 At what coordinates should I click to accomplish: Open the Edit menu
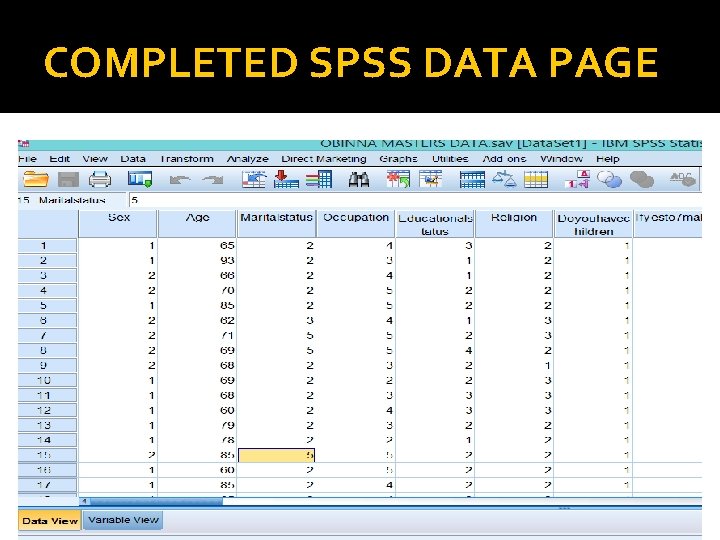pyautogui.click(x=60, y=159)
